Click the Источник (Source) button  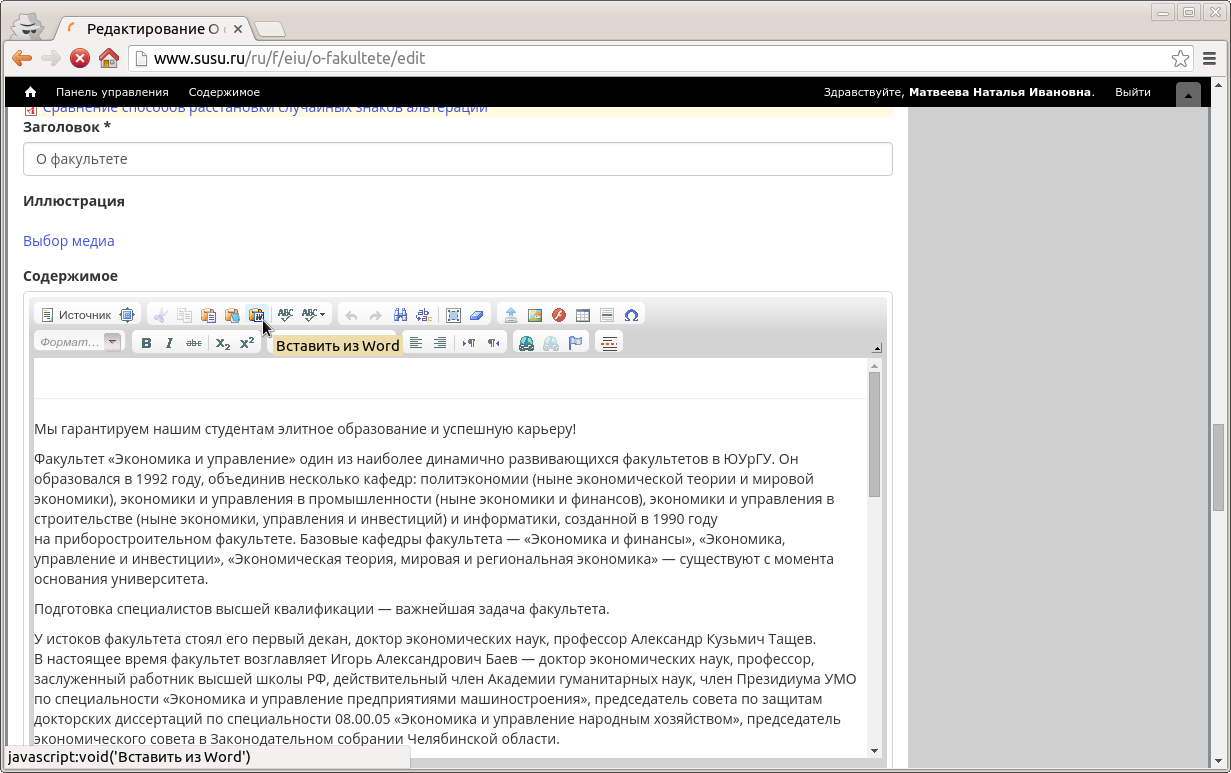click(x=76, y=315)
